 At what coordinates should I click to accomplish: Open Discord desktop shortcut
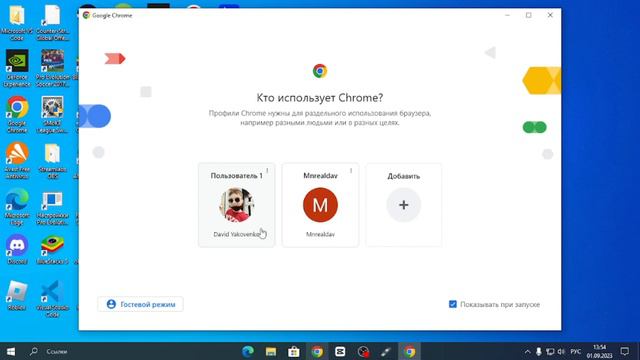17,249
